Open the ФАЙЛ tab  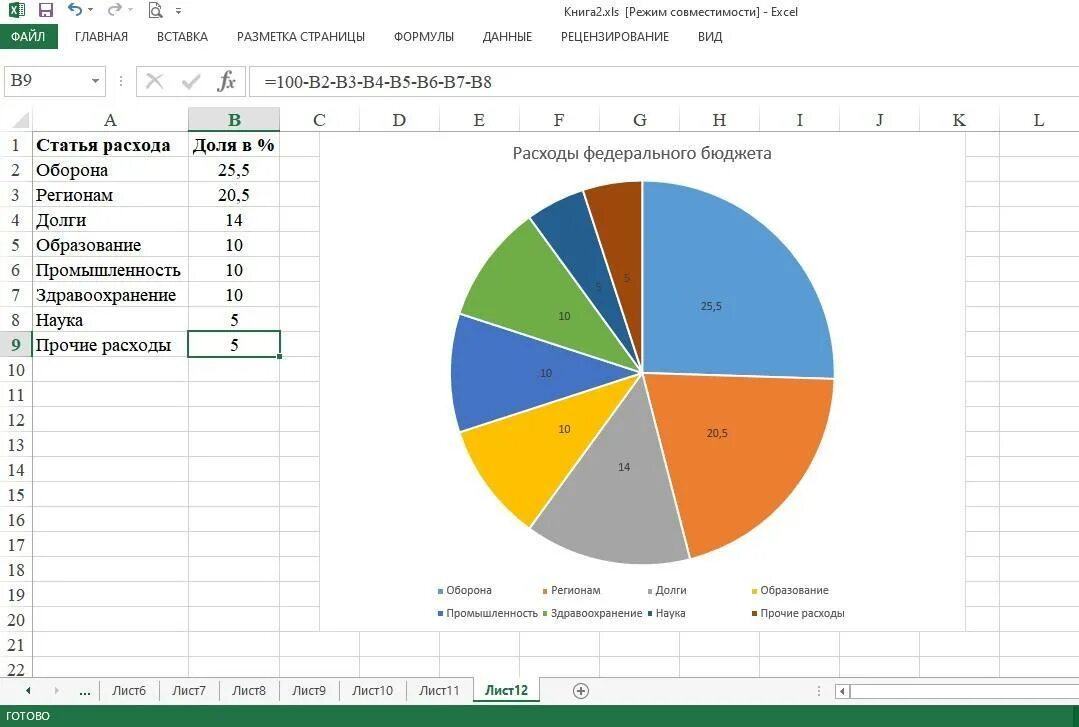coord(28,36)
